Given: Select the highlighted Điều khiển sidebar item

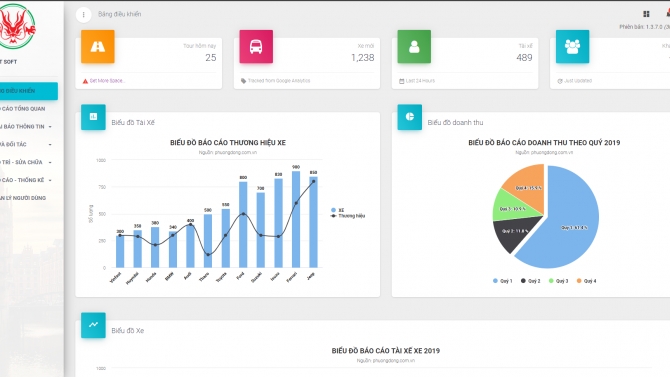Looking at the screenshot, I should (x=29, y=91).
